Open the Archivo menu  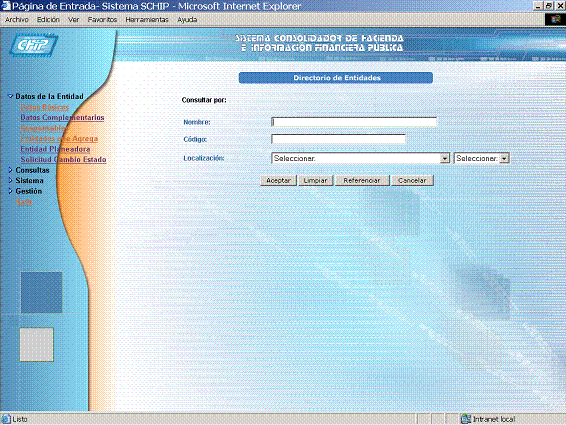[17, 19]
